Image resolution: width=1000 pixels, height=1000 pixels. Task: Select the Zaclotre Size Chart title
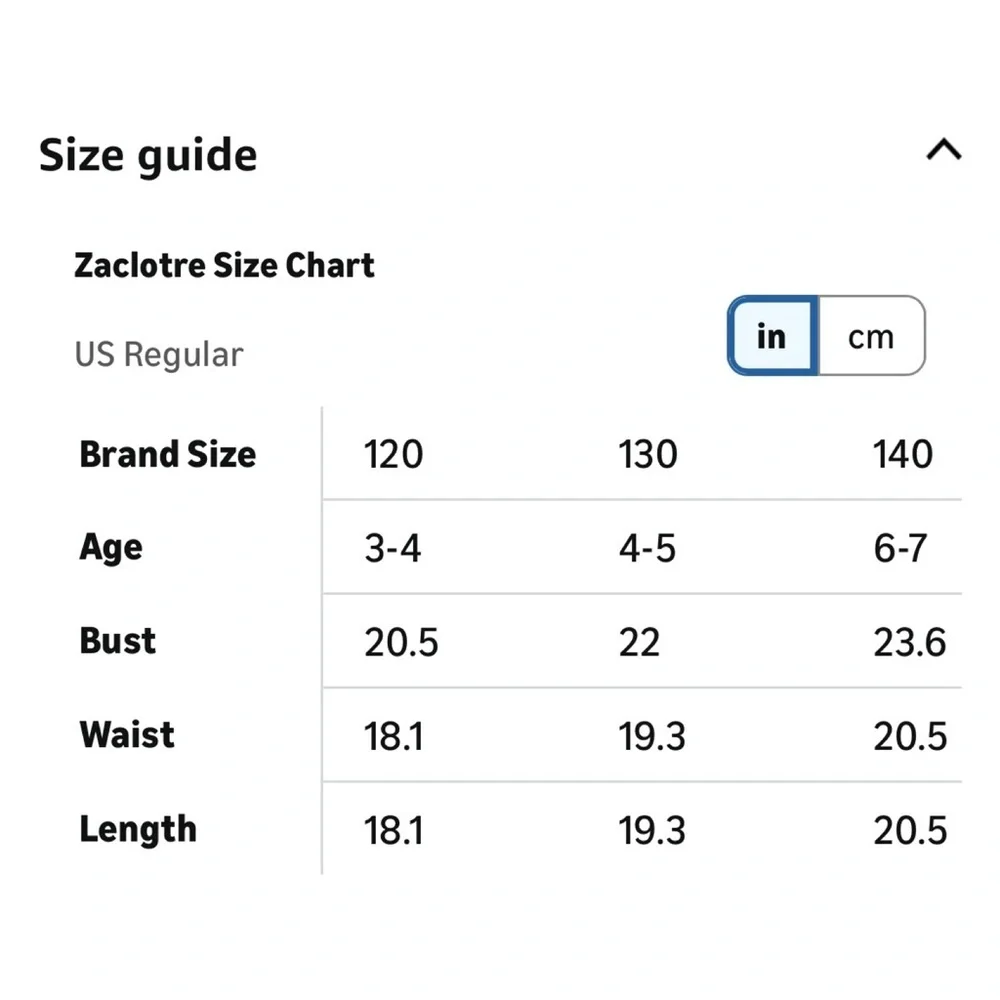pos(224,265)
